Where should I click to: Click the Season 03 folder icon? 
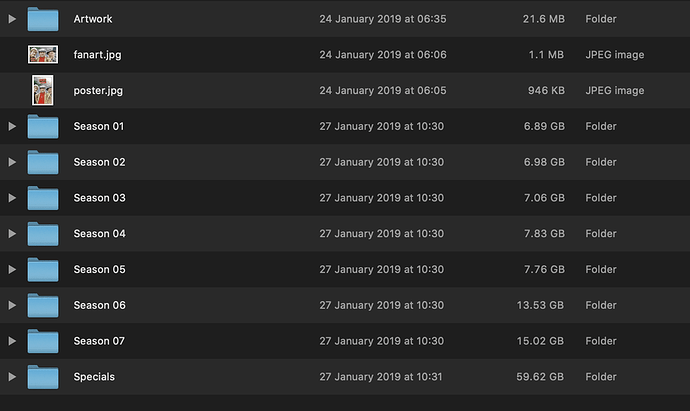coord(42,198)
